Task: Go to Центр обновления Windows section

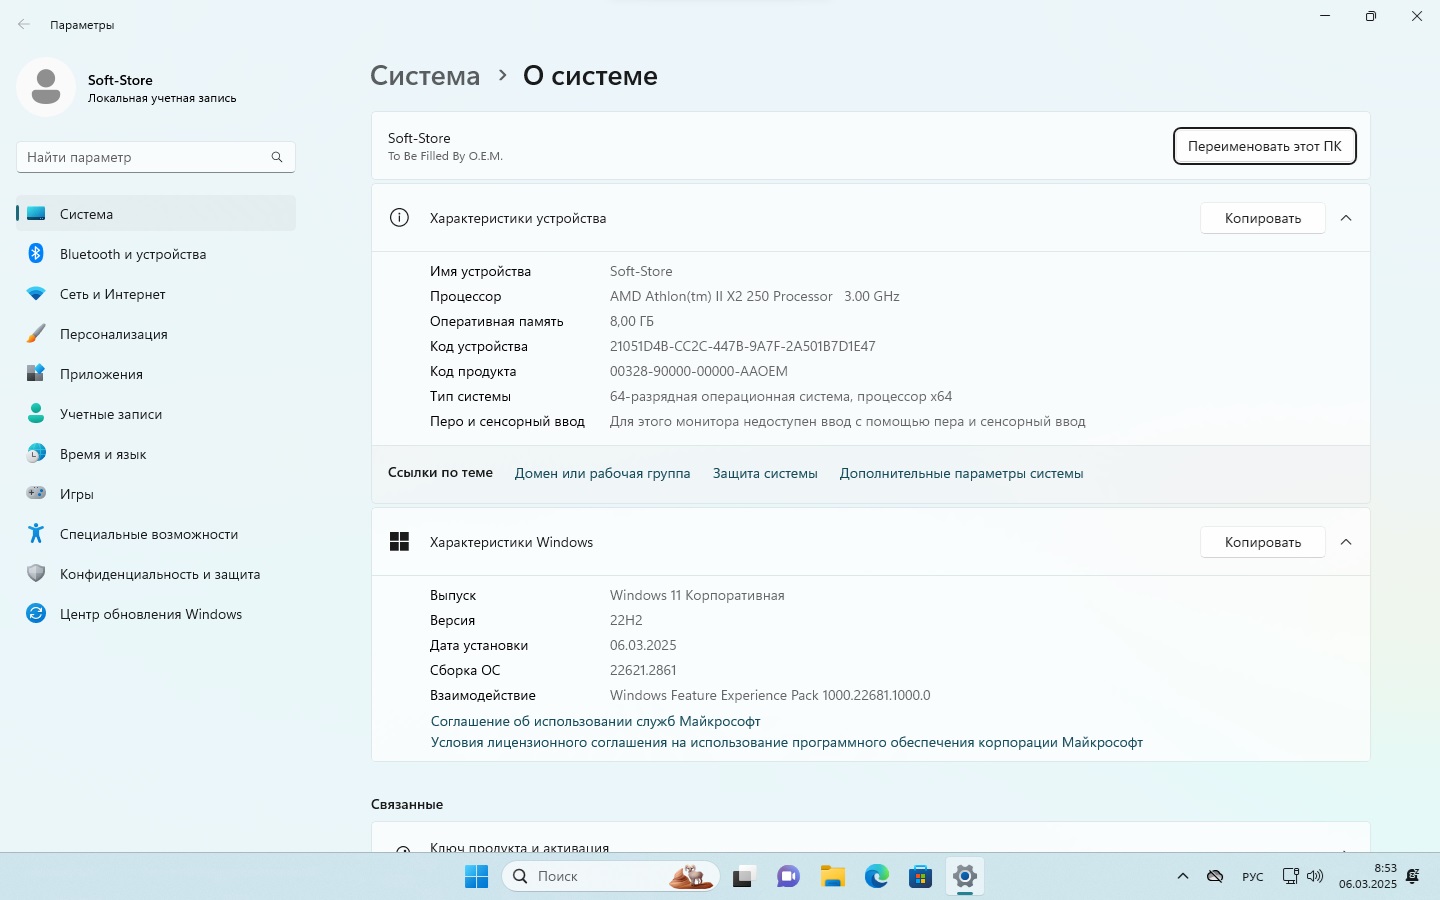Action: click(x=156, y=614)
